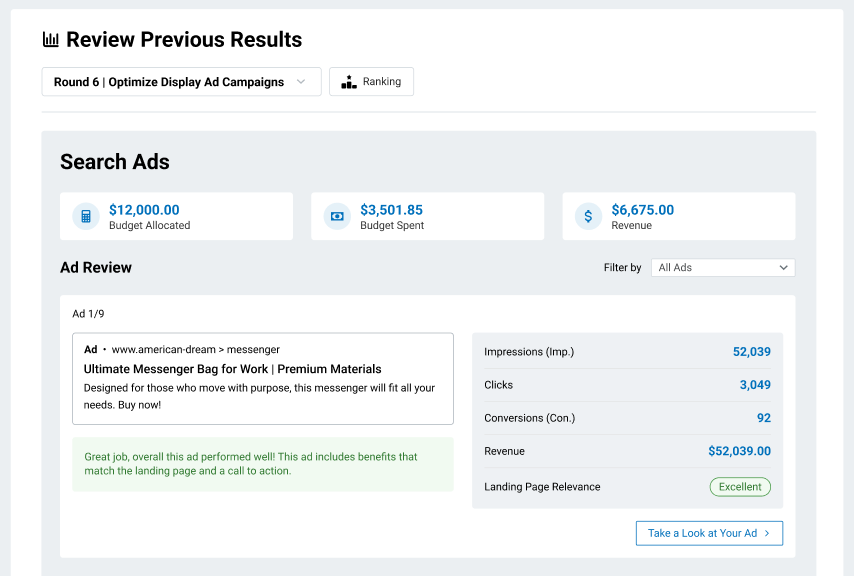854x576 pixels.
Task: Click the www.american-dream ad URL
Action: 195,350
